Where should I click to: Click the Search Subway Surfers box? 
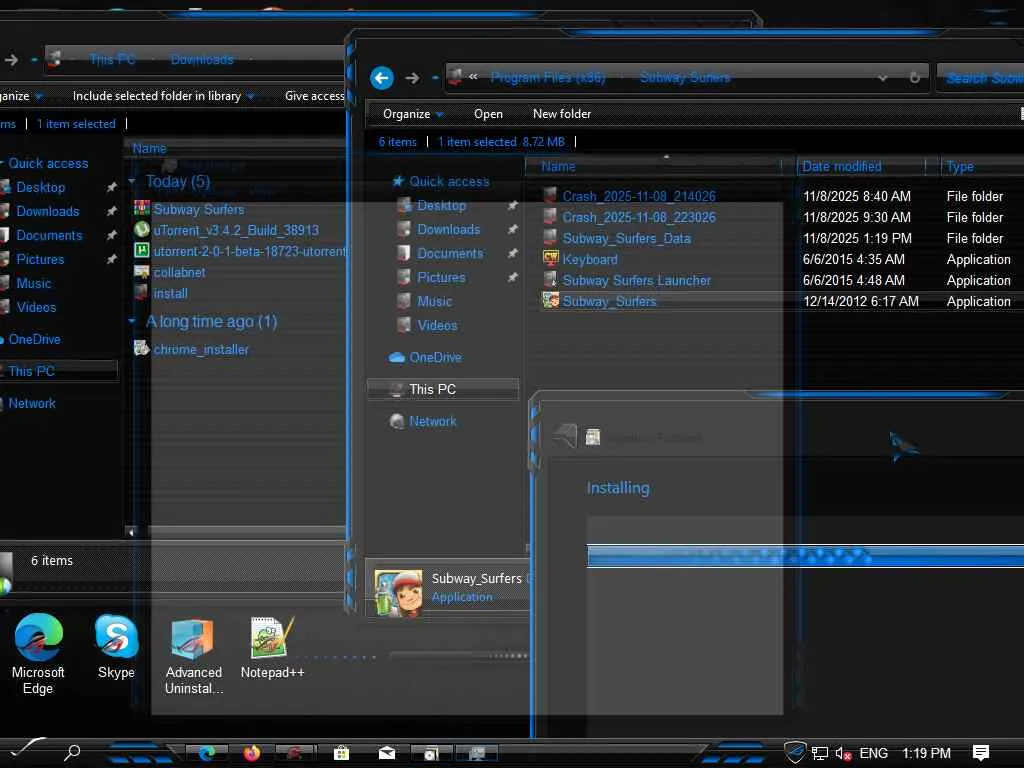(980, 78)
